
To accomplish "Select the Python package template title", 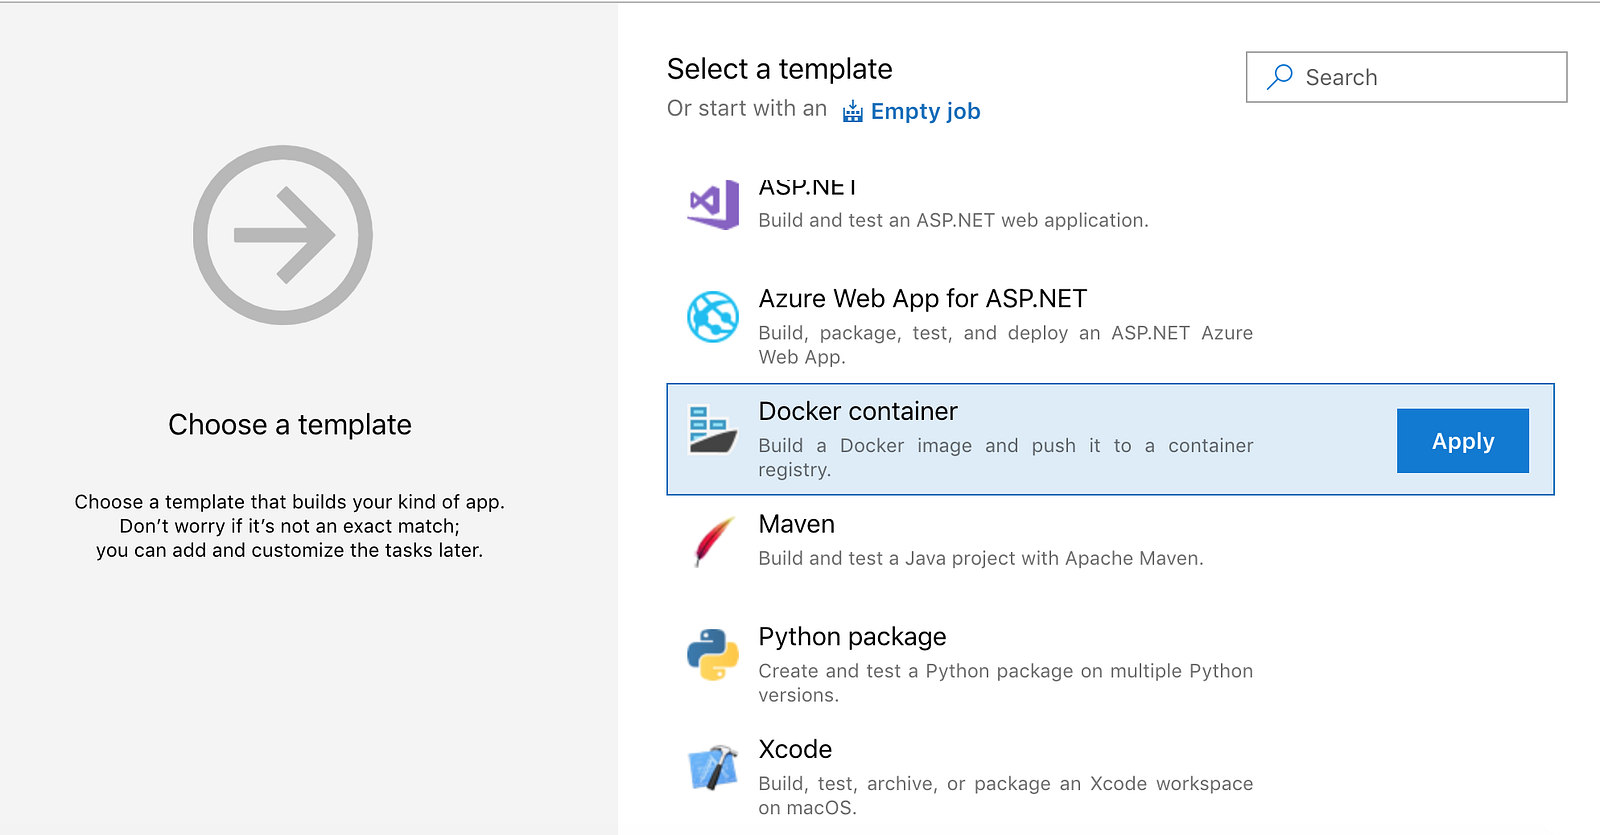I will click(852, 637).
